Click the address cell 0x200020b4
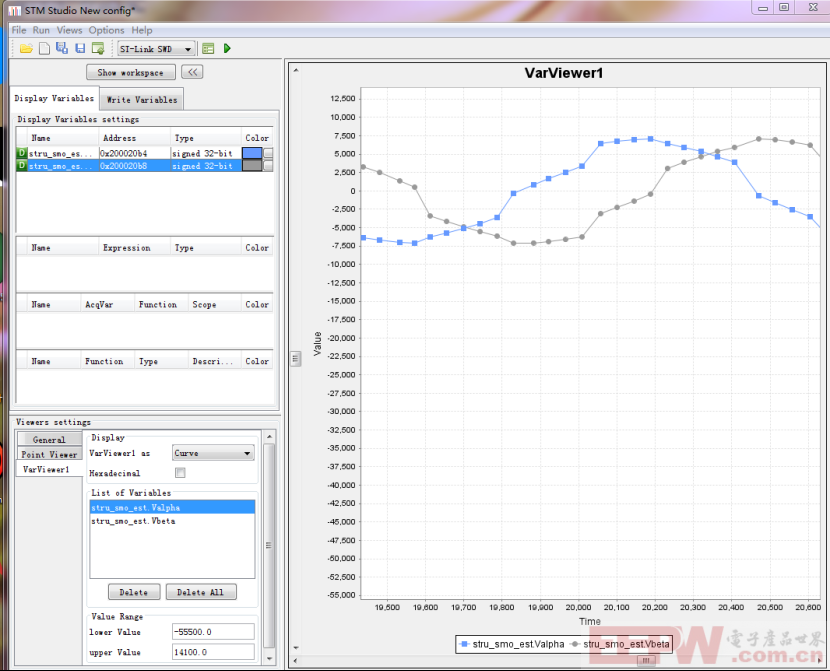 tap(134, 153)
